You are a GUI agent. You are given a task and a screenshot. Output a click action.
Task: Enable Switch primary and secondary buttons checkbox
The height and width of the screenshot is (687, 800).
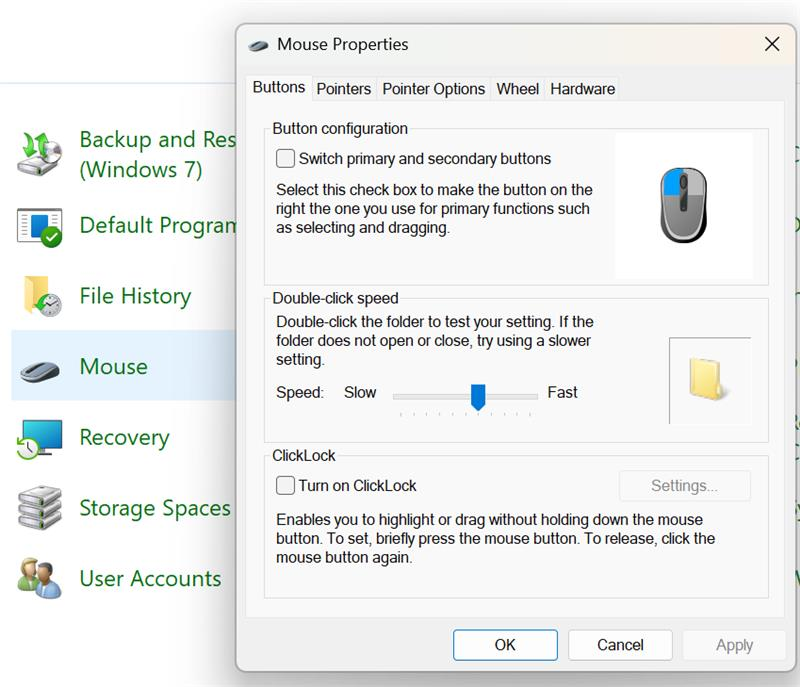[285, 158]
